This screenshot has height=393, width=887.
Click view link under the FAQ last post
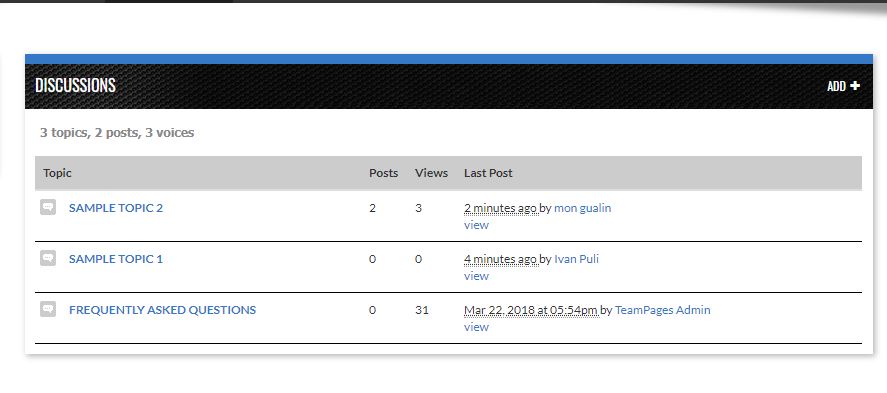coord(476,327)
